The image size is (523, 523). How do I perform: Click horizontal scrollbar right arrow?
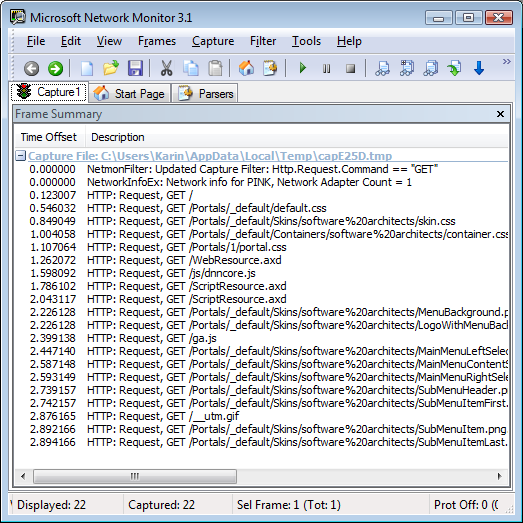click(500, 476)
